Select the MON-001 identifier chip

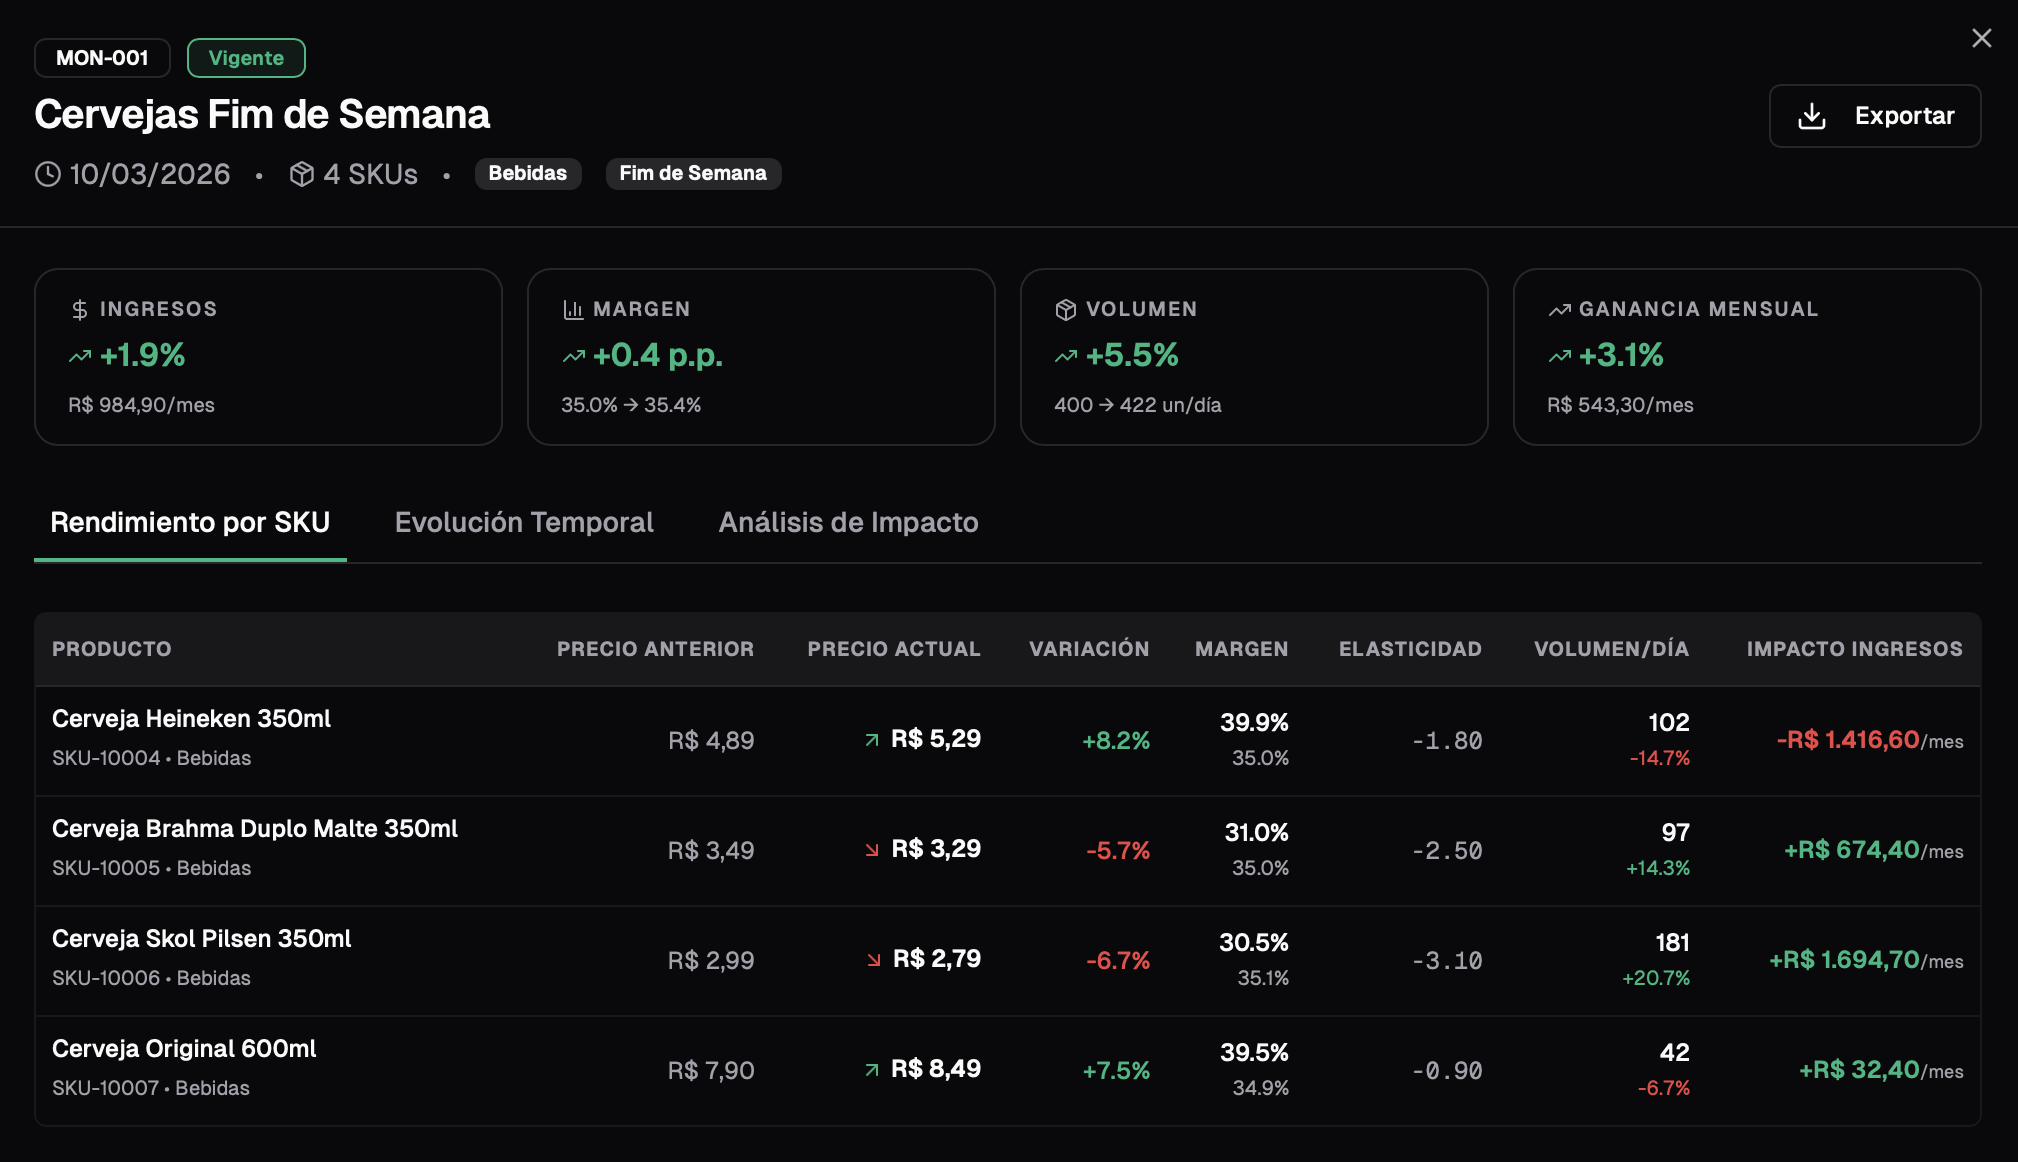[x=102, y=57]
